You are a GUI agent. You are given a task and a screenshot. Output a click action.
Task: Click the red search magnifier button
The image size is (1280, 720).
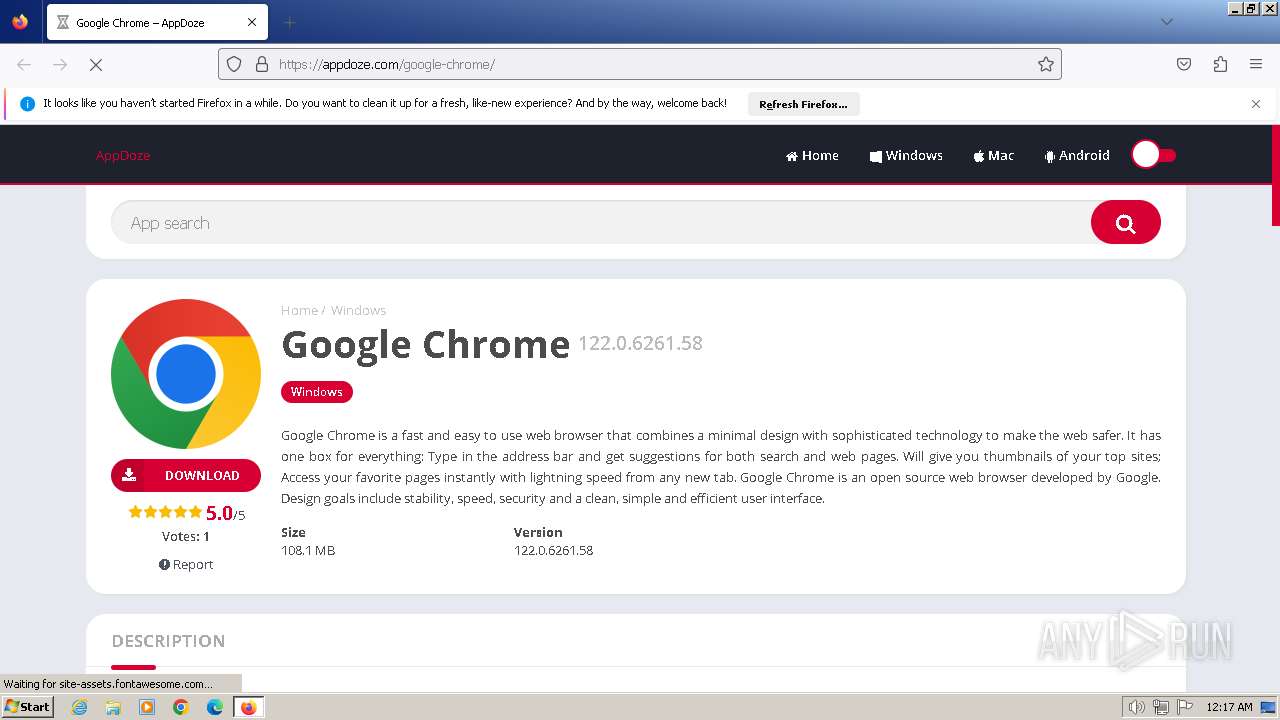pos(1126,222)
